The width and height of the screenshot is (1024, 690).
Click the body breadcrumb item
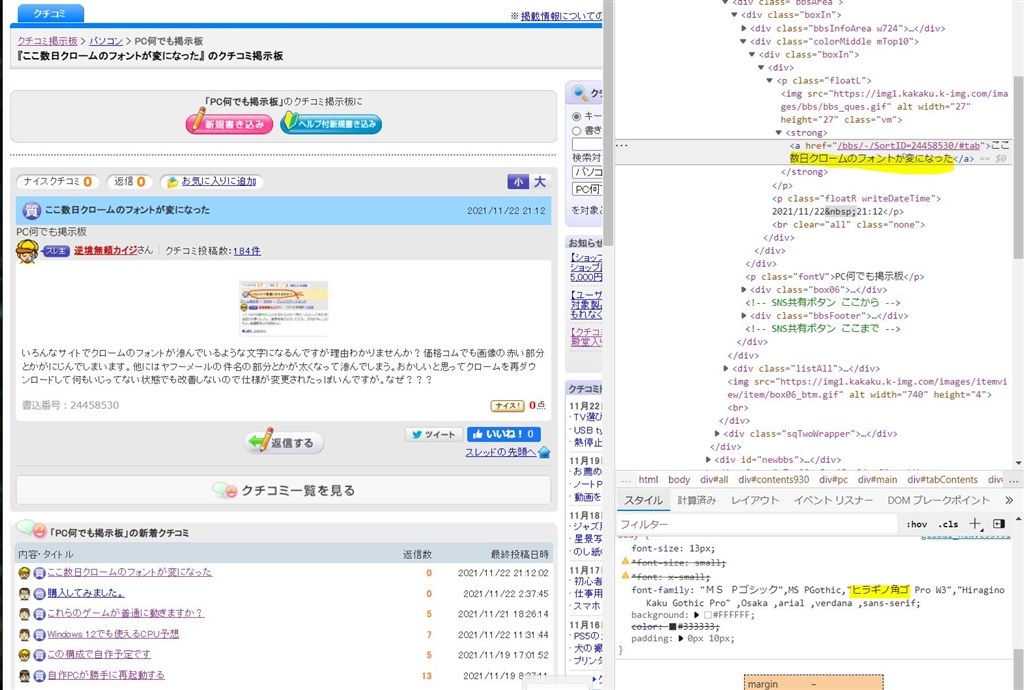679,479
